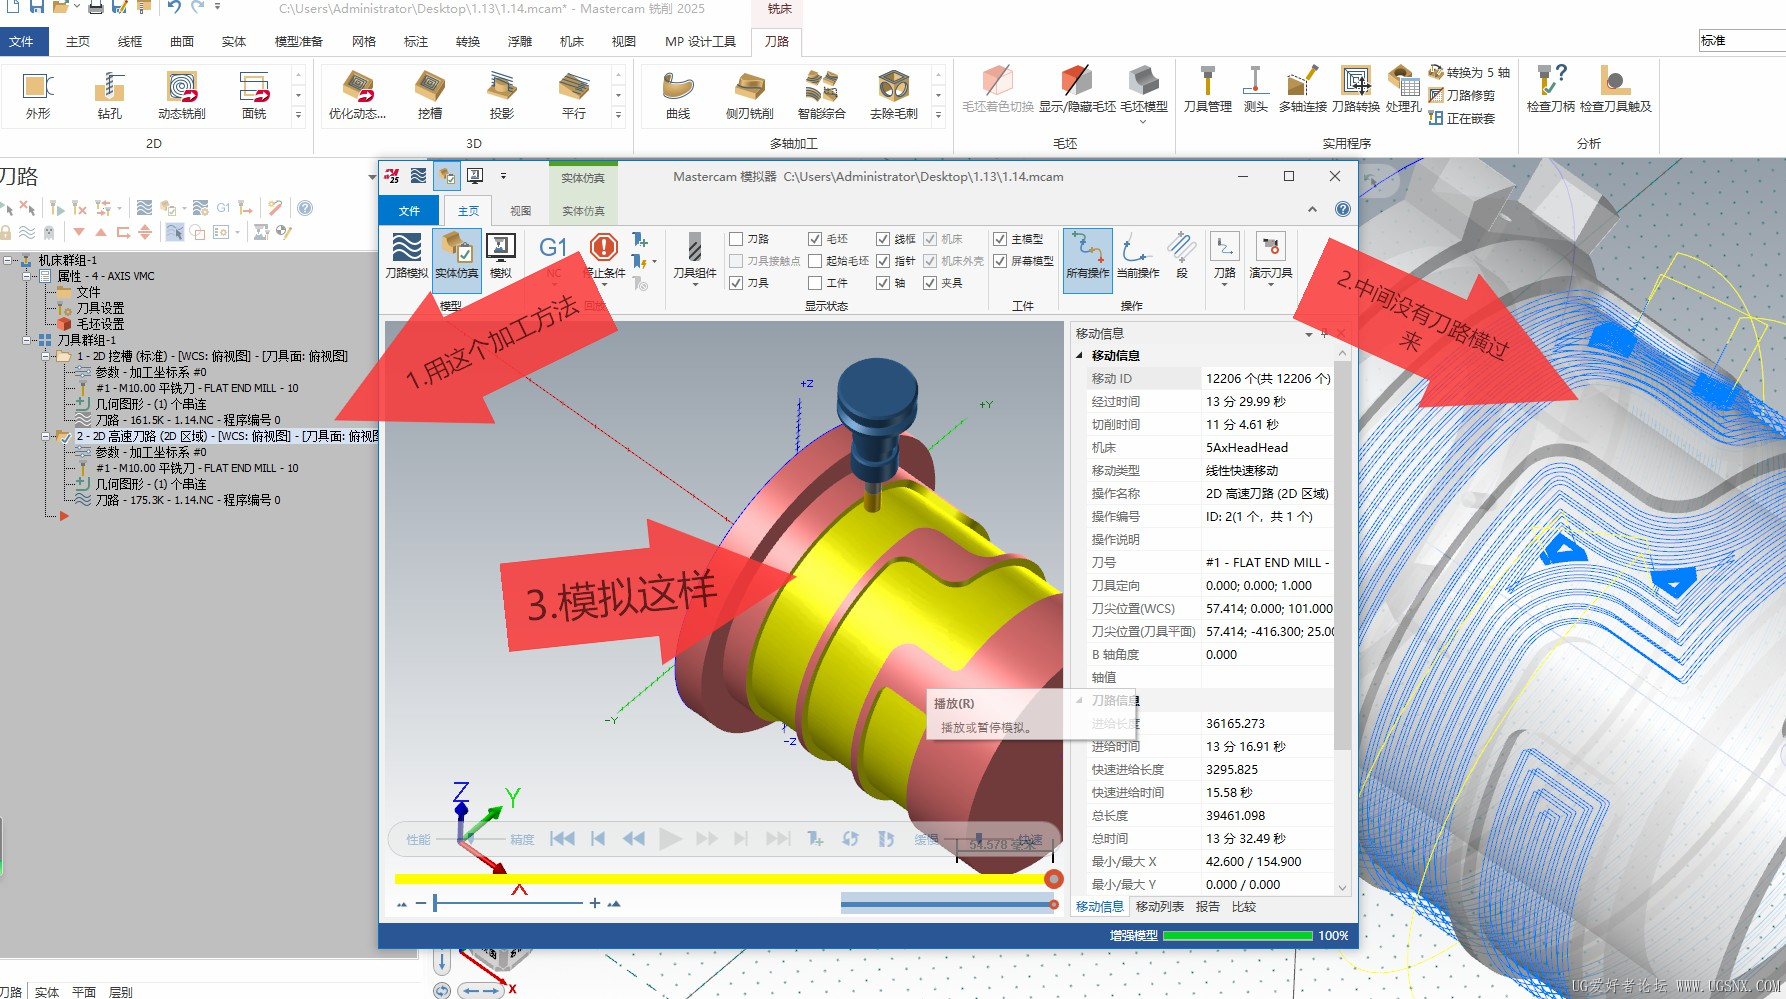This screenshot has width=1786, height=999.
Task: Open the 视图 tab in simulator window
Action: coord(520,211)
